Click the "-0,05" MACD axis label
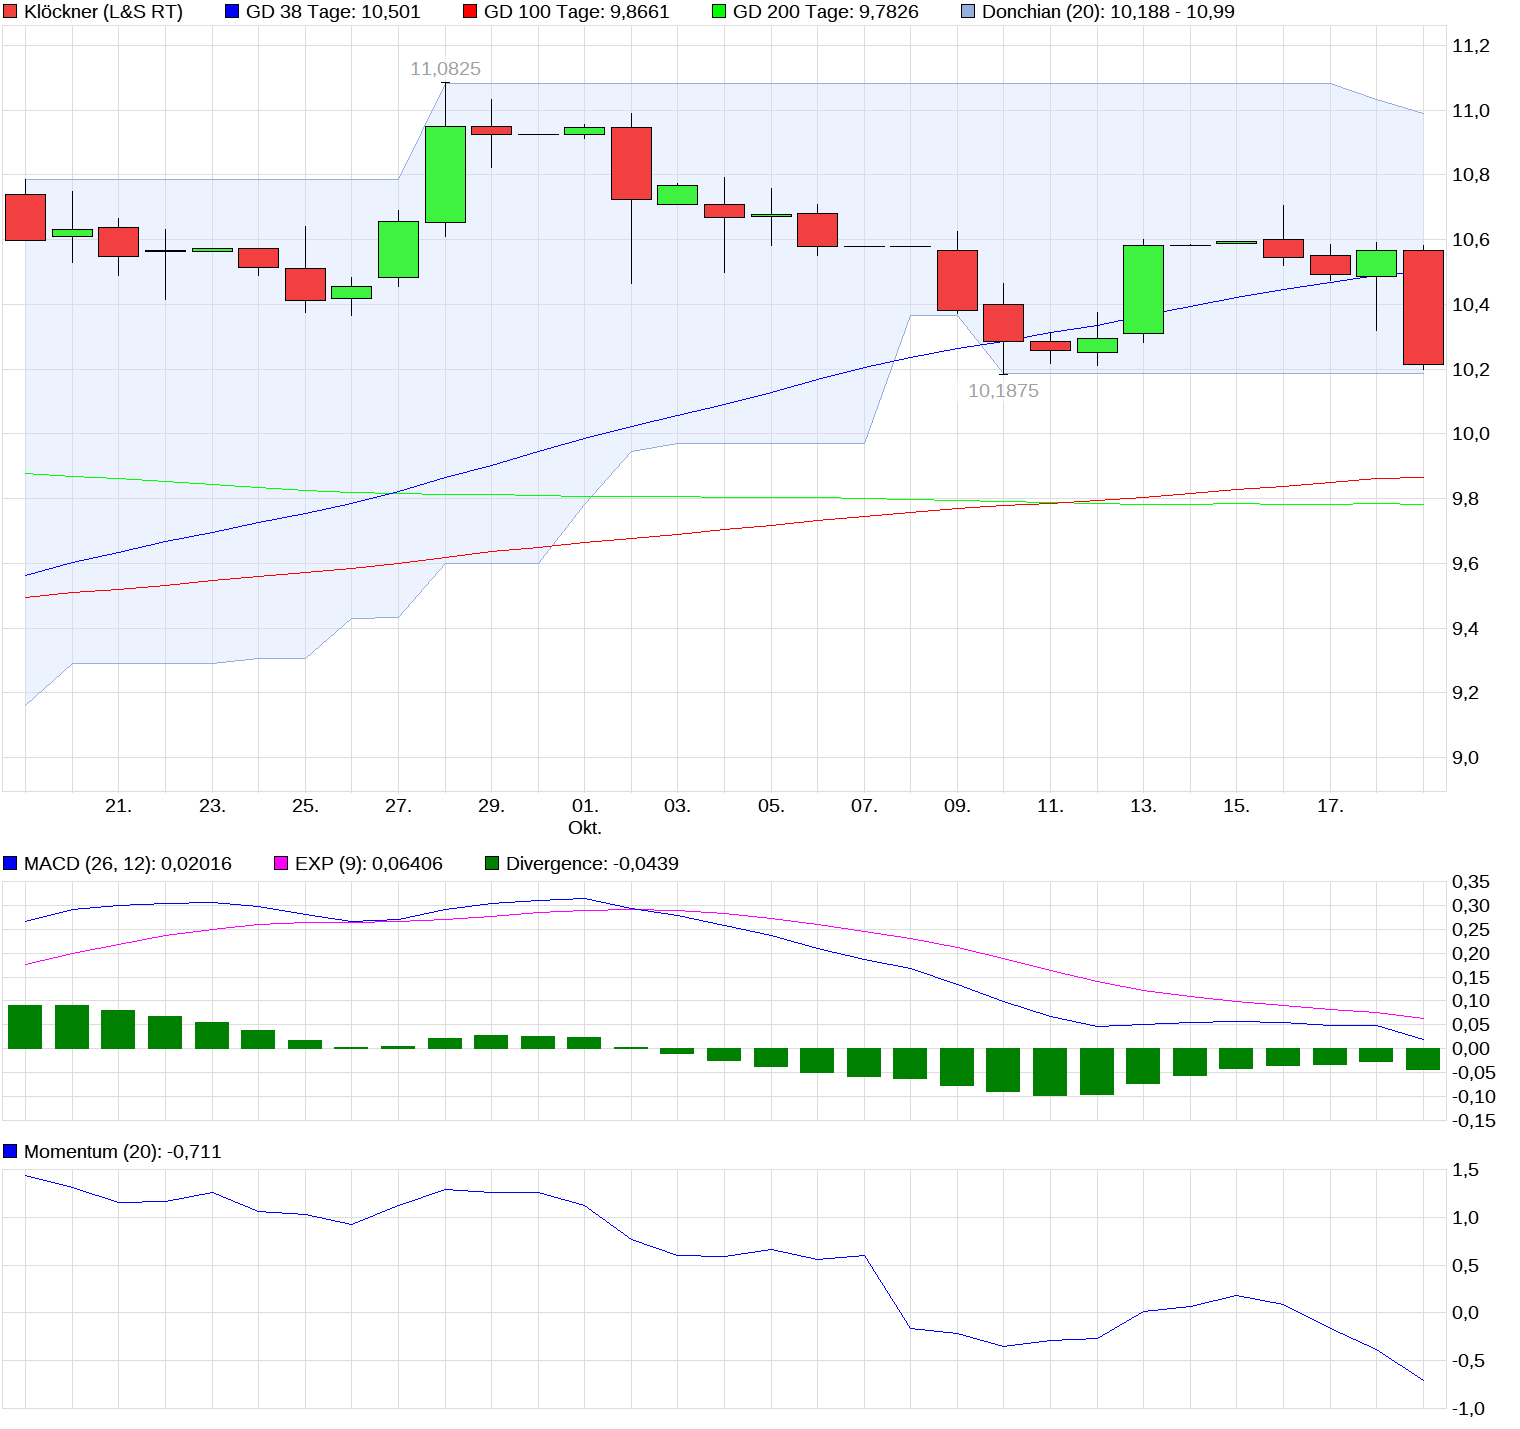 coord(1473,1073)
